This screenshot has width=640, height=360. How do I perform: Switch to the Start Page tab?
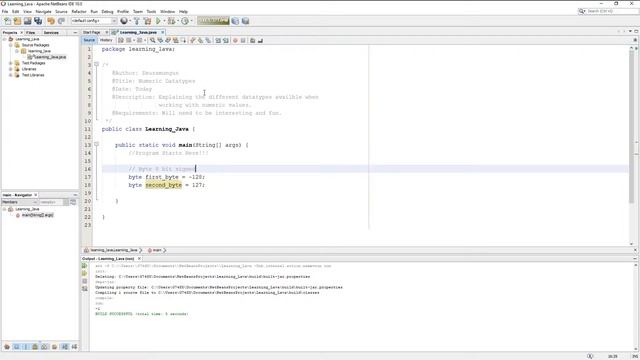[91, 32]
